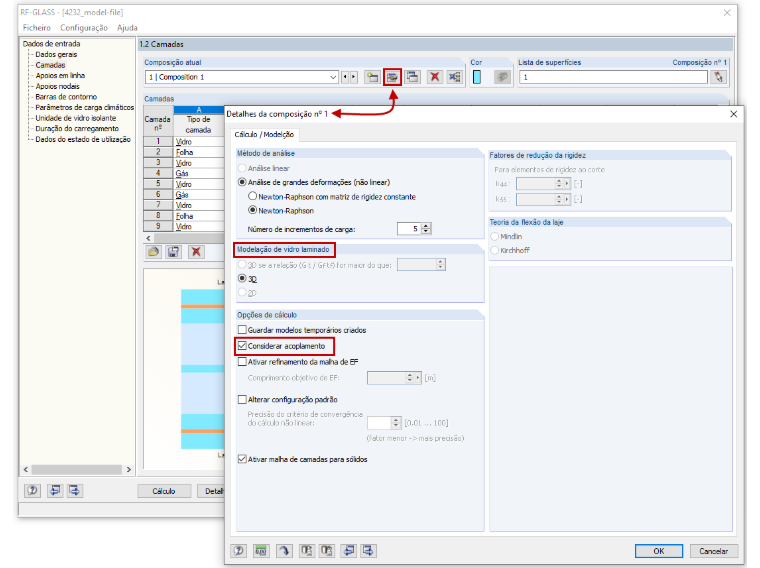Screen dimensions: 760x568
Task: Select Análise de grandes deformações radio button
Action: tap(242, 182)
